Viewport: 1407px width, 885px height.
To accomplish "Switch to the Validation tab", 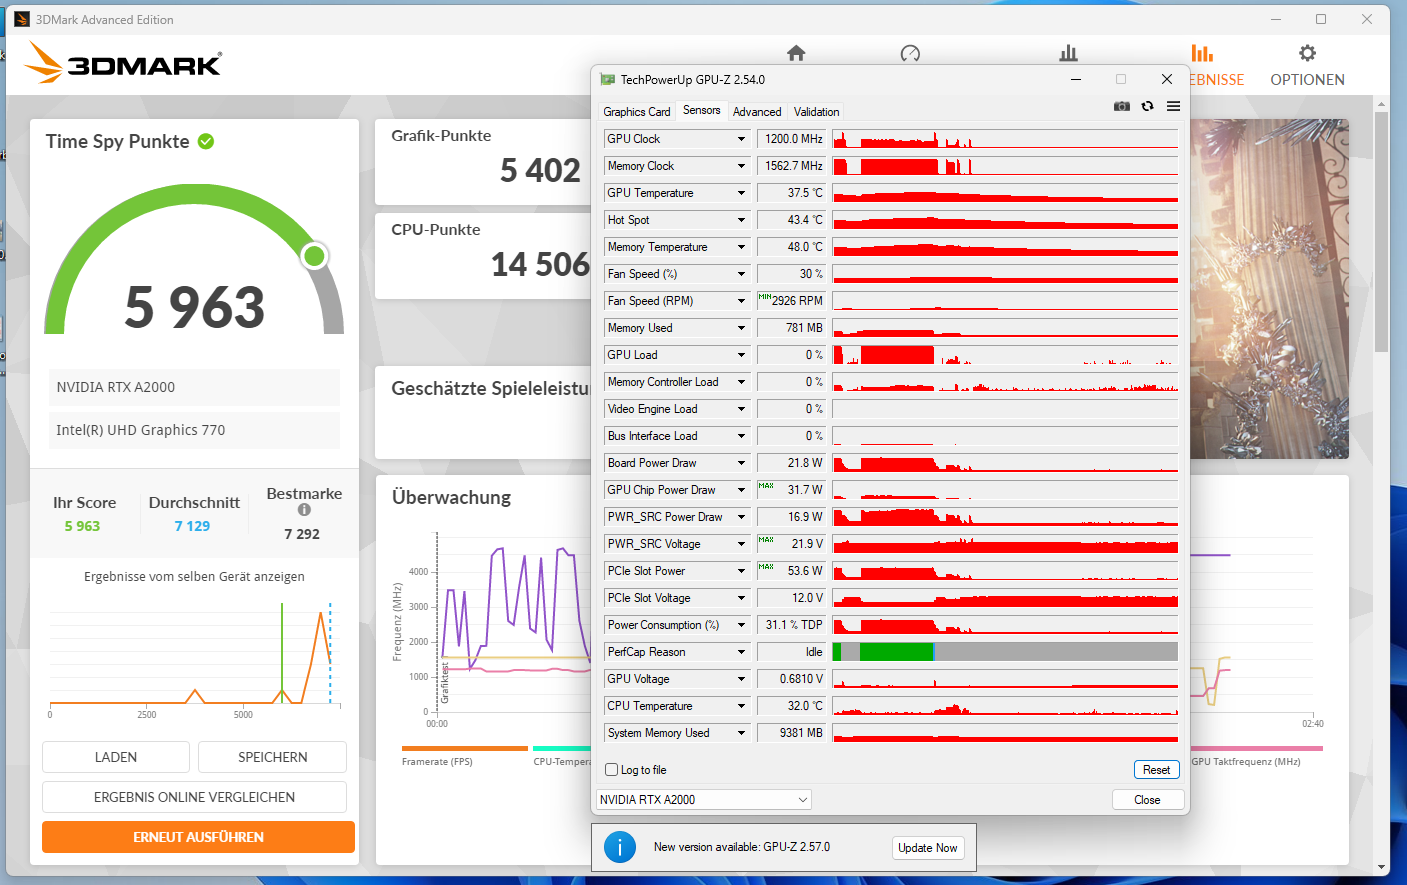I will pyautogui.click(x=816, y=112).
